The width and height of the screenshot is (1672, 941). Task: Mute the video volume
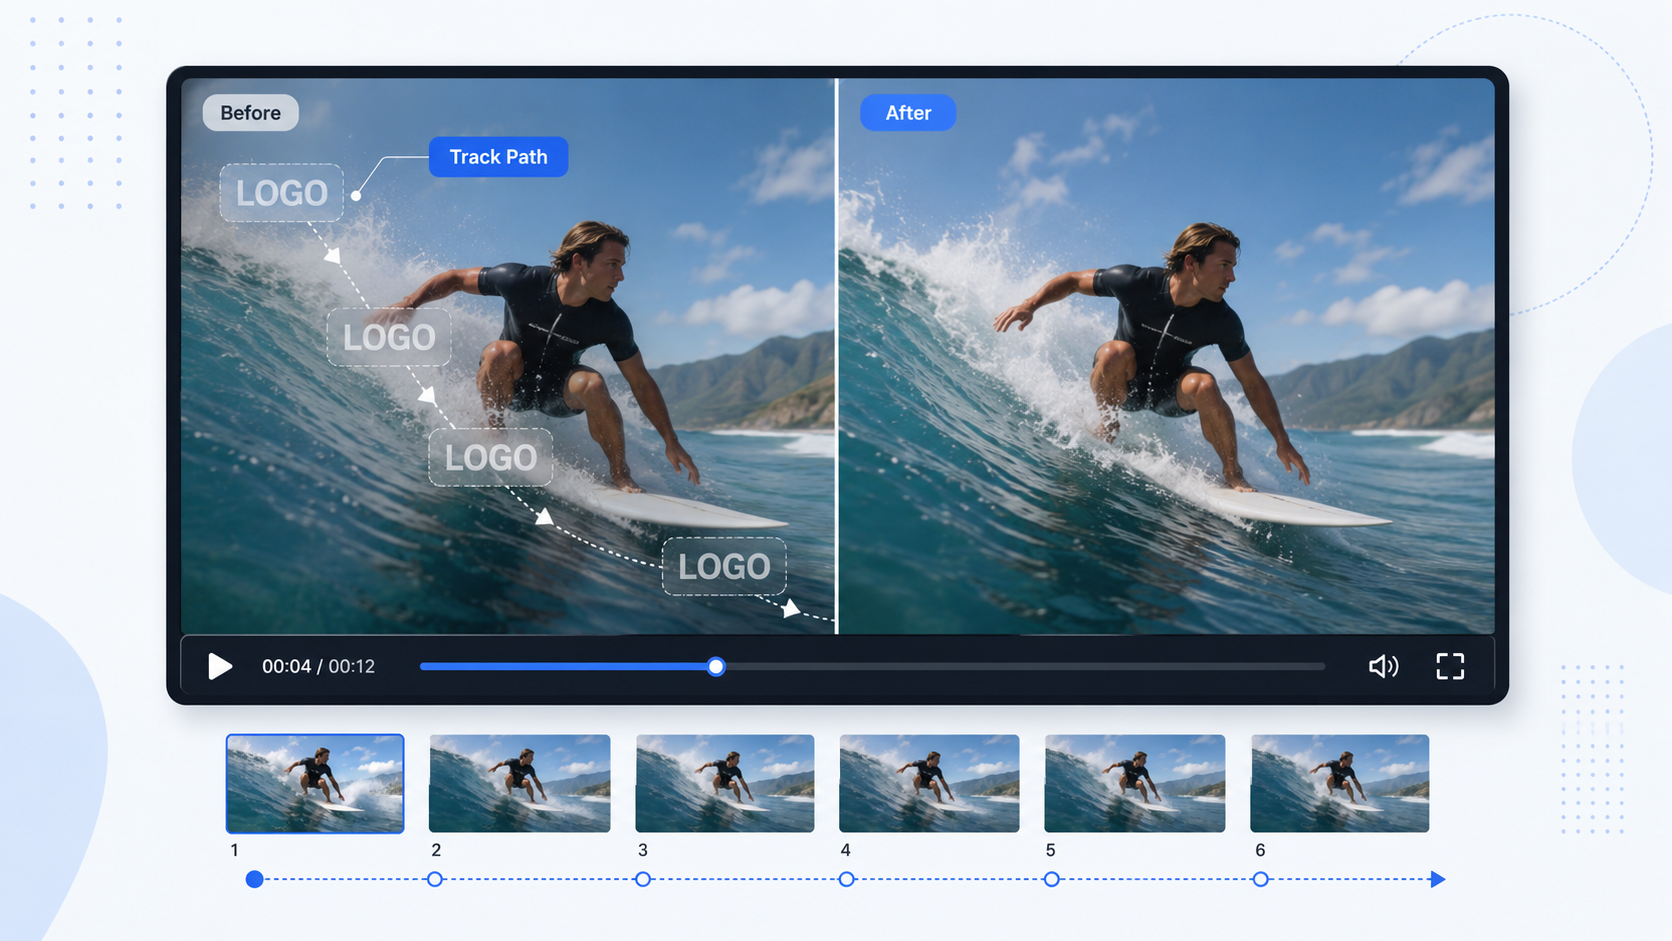tap(1383, 666)
